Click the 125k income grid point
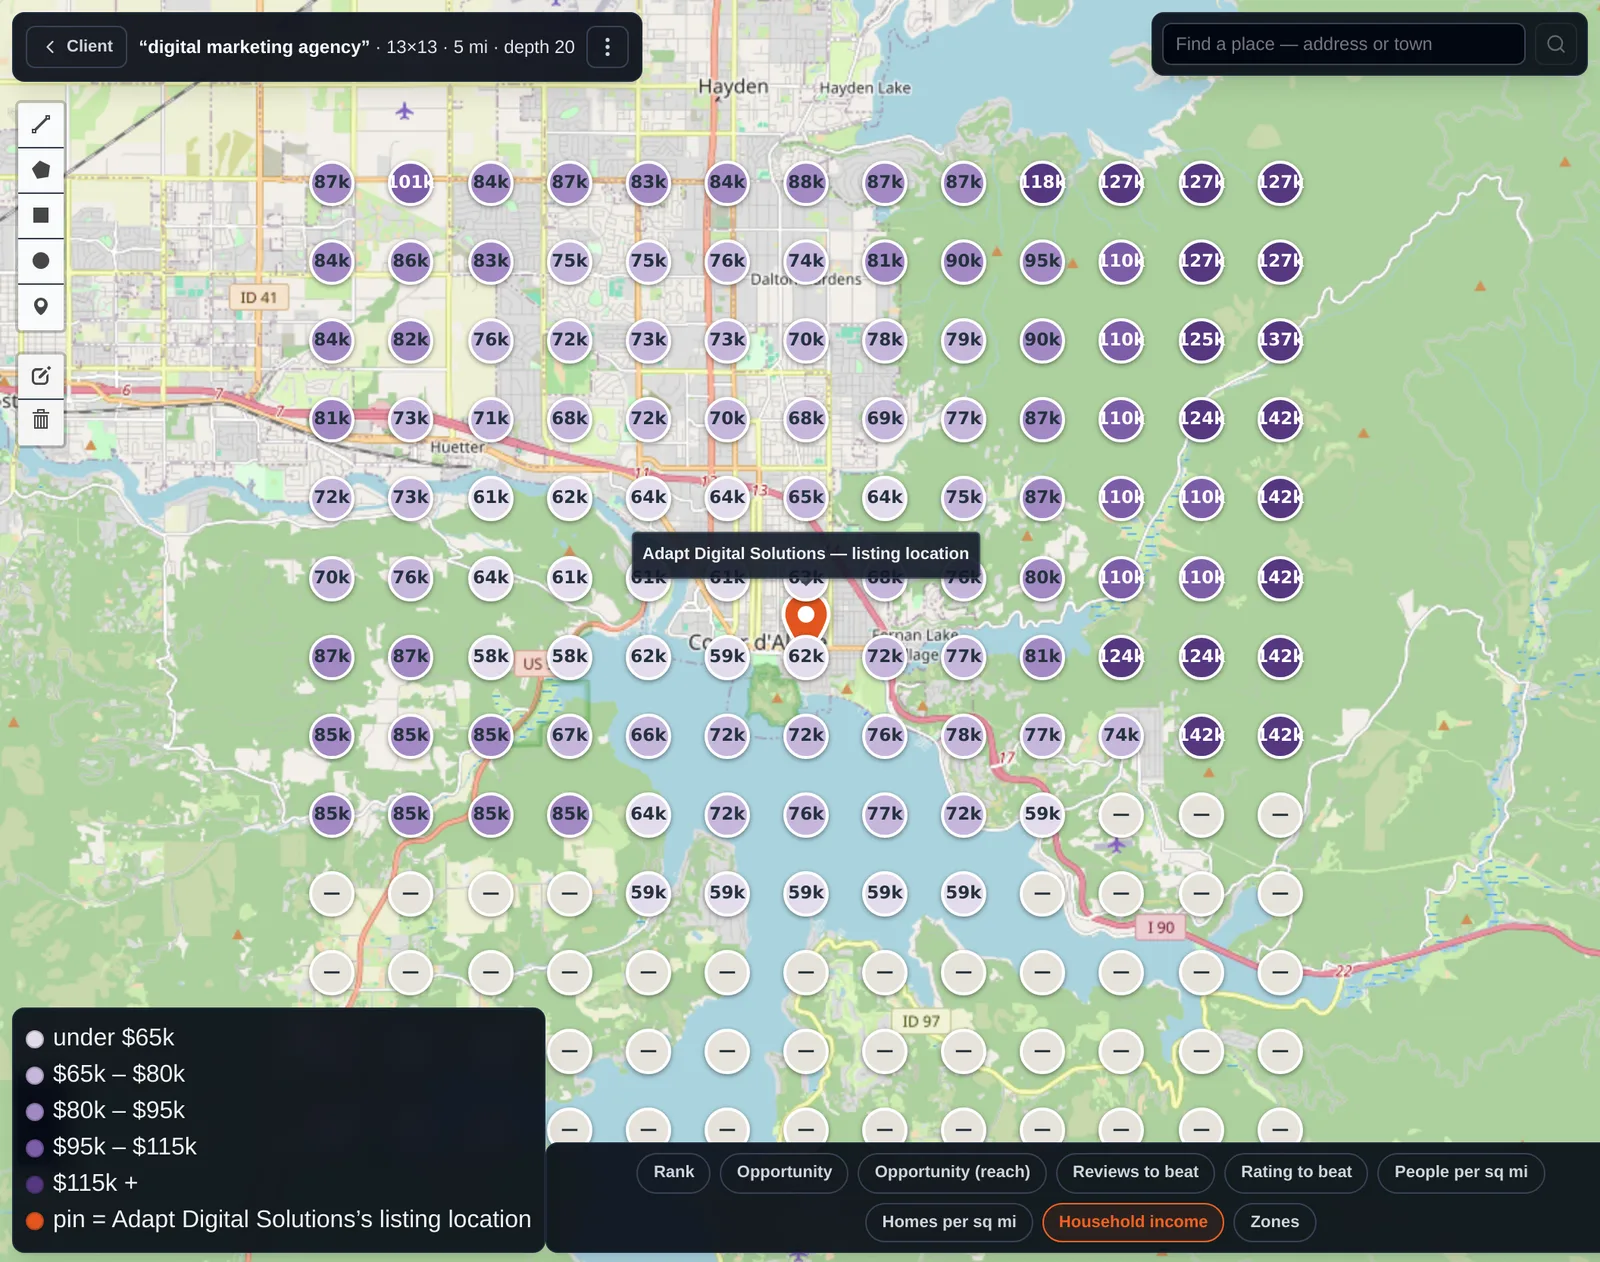Image resolution: width=1600 pixels, height=1262 pixels. point(1201,340)
